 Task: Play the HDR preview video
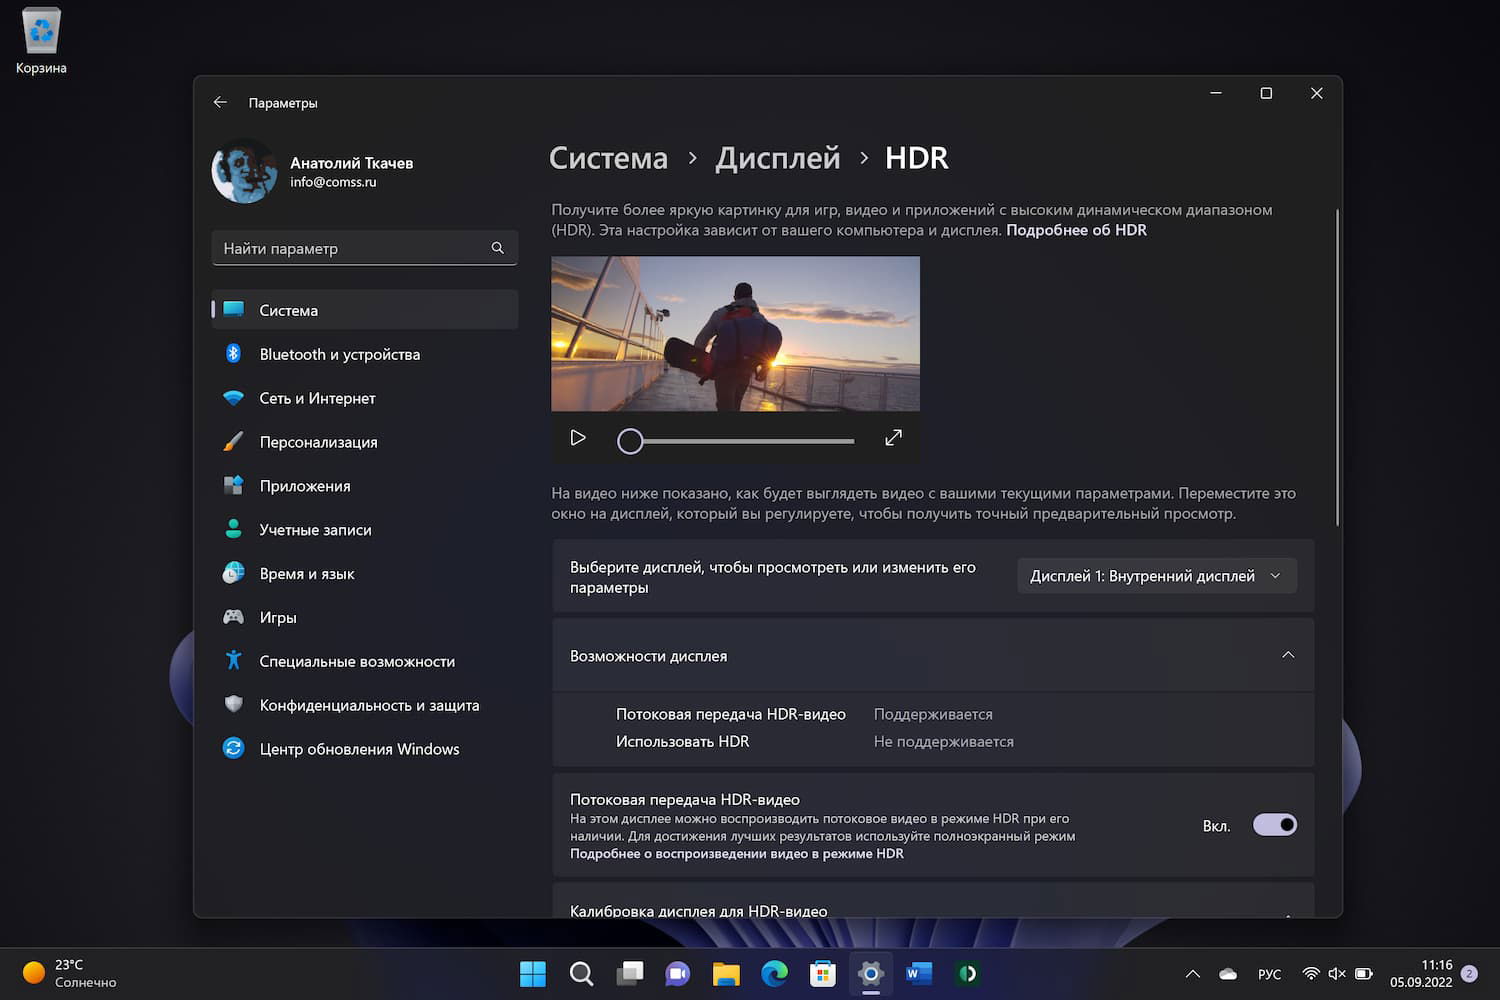click(x=577, y=438)
